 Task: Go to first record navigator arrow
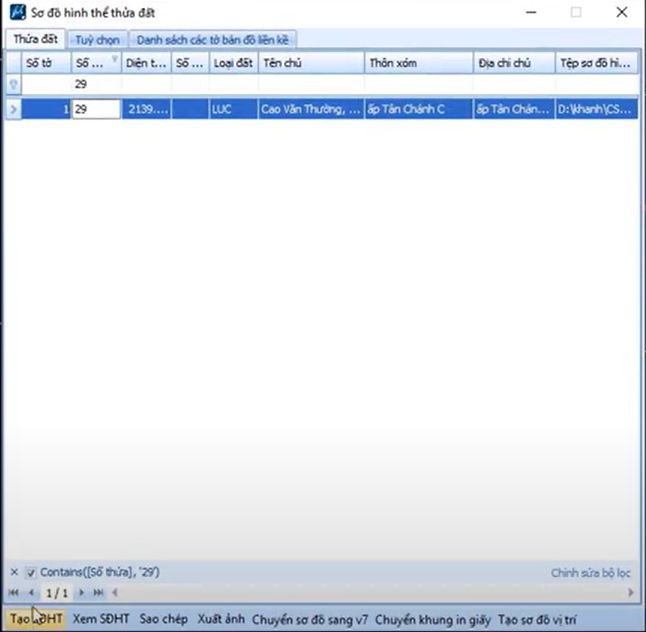[x=14, y=593]
